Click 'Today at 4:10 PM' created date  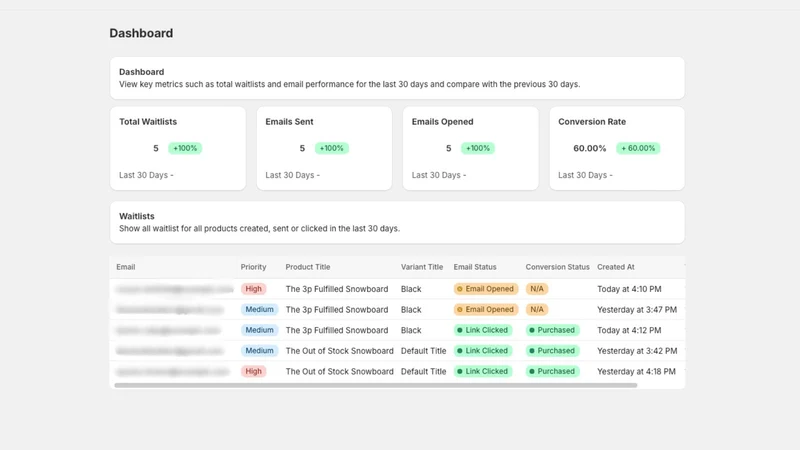629,289
